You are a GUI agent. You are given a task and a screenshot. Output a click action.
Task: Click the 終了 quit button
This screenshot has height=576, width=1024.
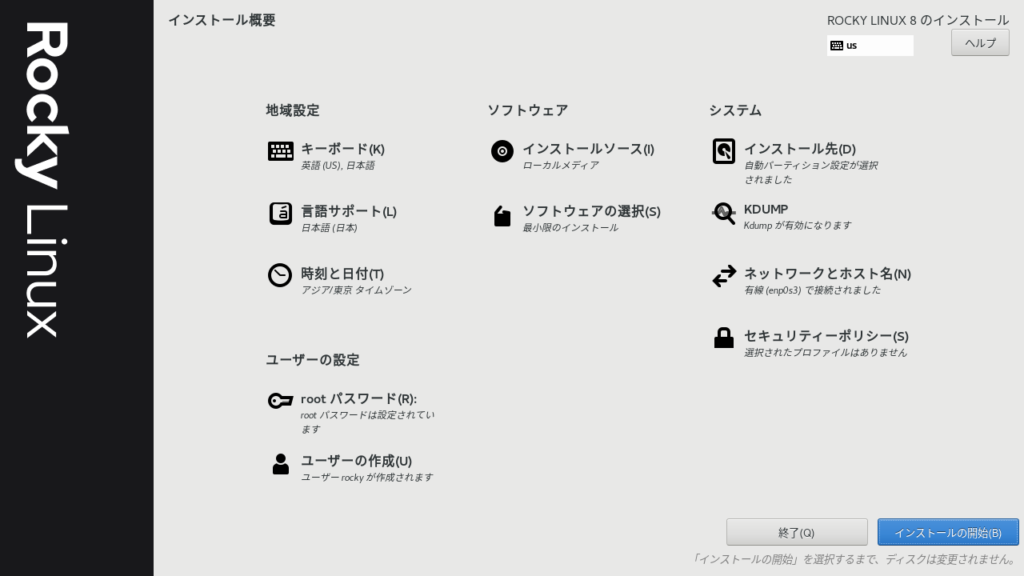796,532
